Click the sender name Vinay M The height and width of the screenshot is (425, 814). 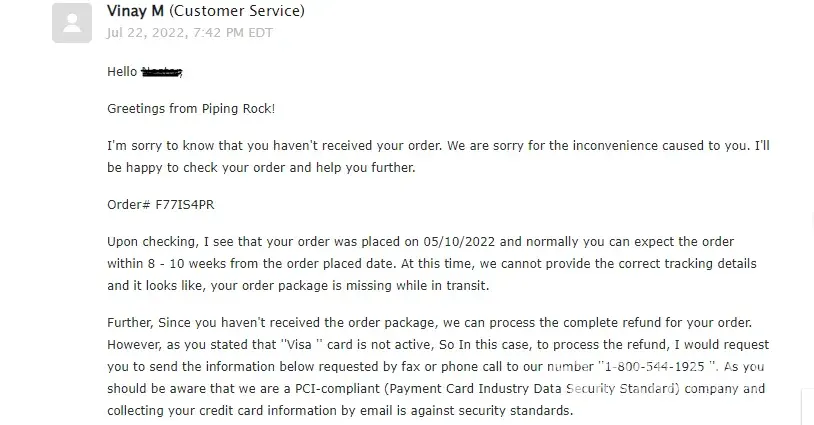click(137, 12)
